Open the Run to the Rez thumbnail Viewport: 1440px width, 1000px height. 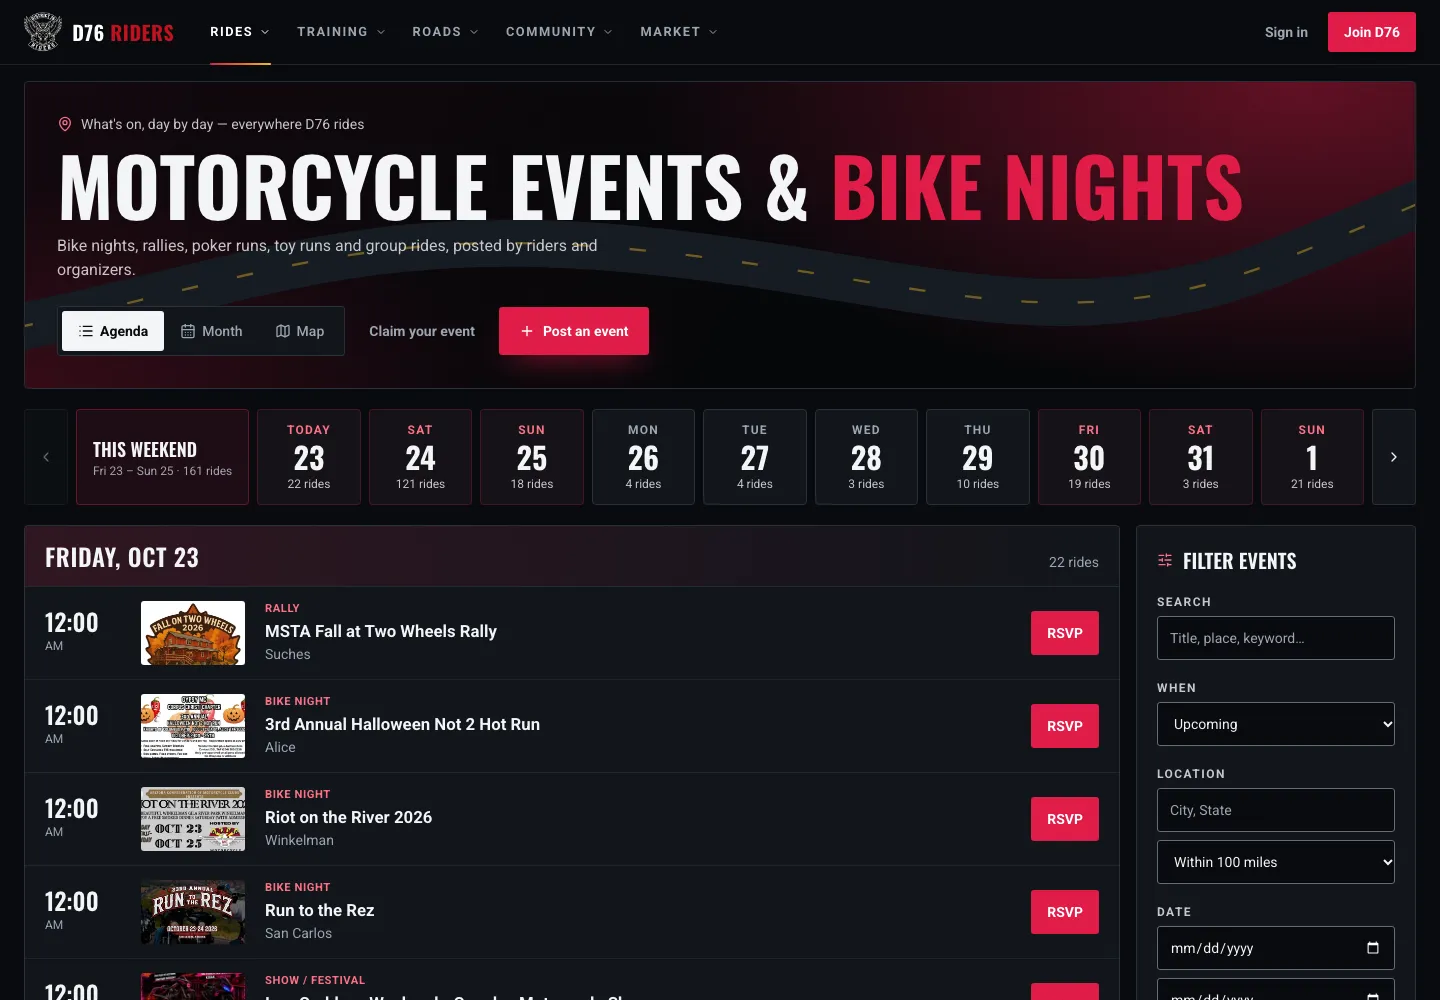pos(193,912)
